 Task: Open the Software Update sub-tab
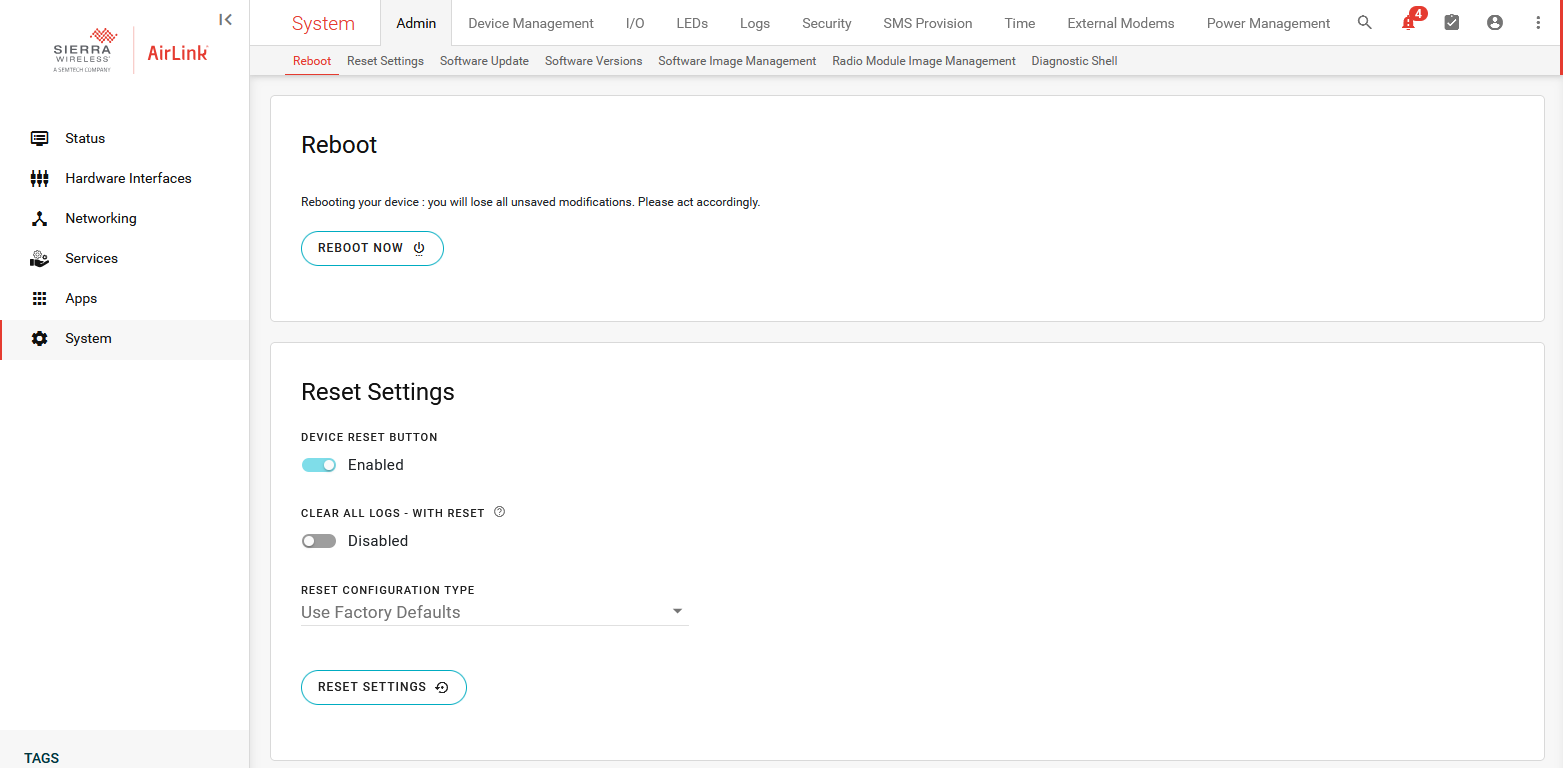coord(484,61)
